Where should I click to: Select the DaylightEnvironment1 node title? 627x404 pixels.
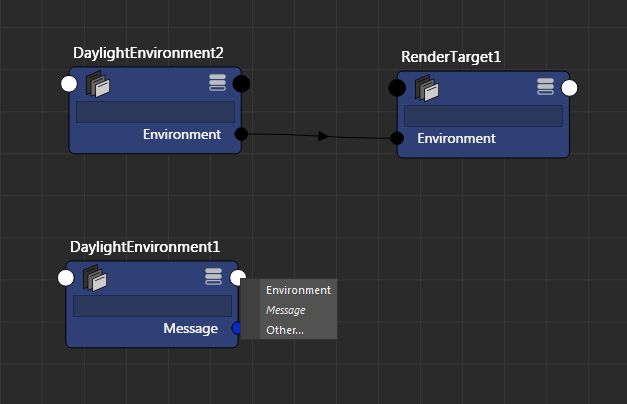(145, 247)
